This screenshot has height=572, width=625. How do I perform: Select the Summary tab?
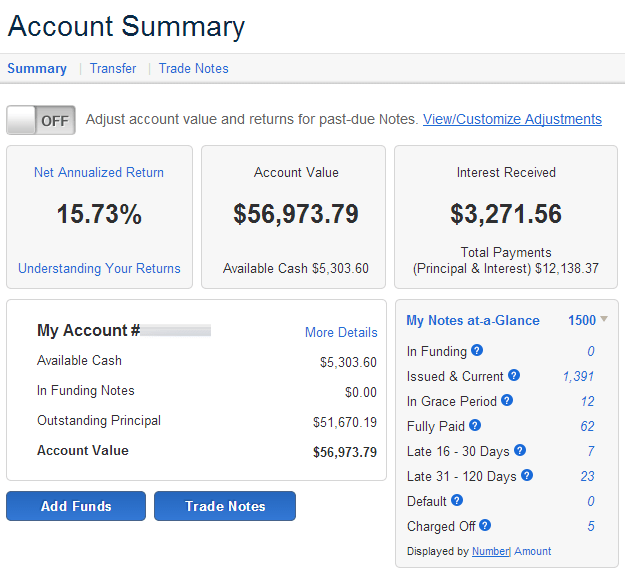[x=37, y=69]
